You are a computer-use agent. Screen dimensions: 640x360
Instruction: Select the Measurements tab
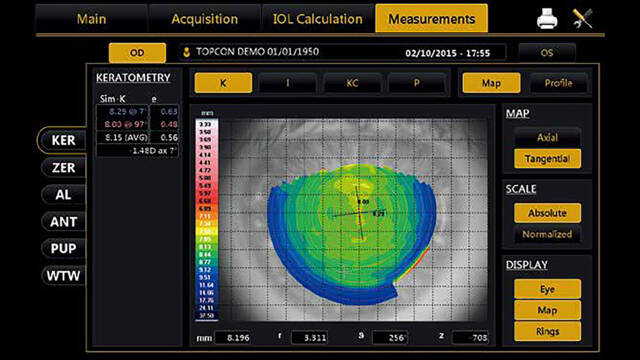point(431,19)
